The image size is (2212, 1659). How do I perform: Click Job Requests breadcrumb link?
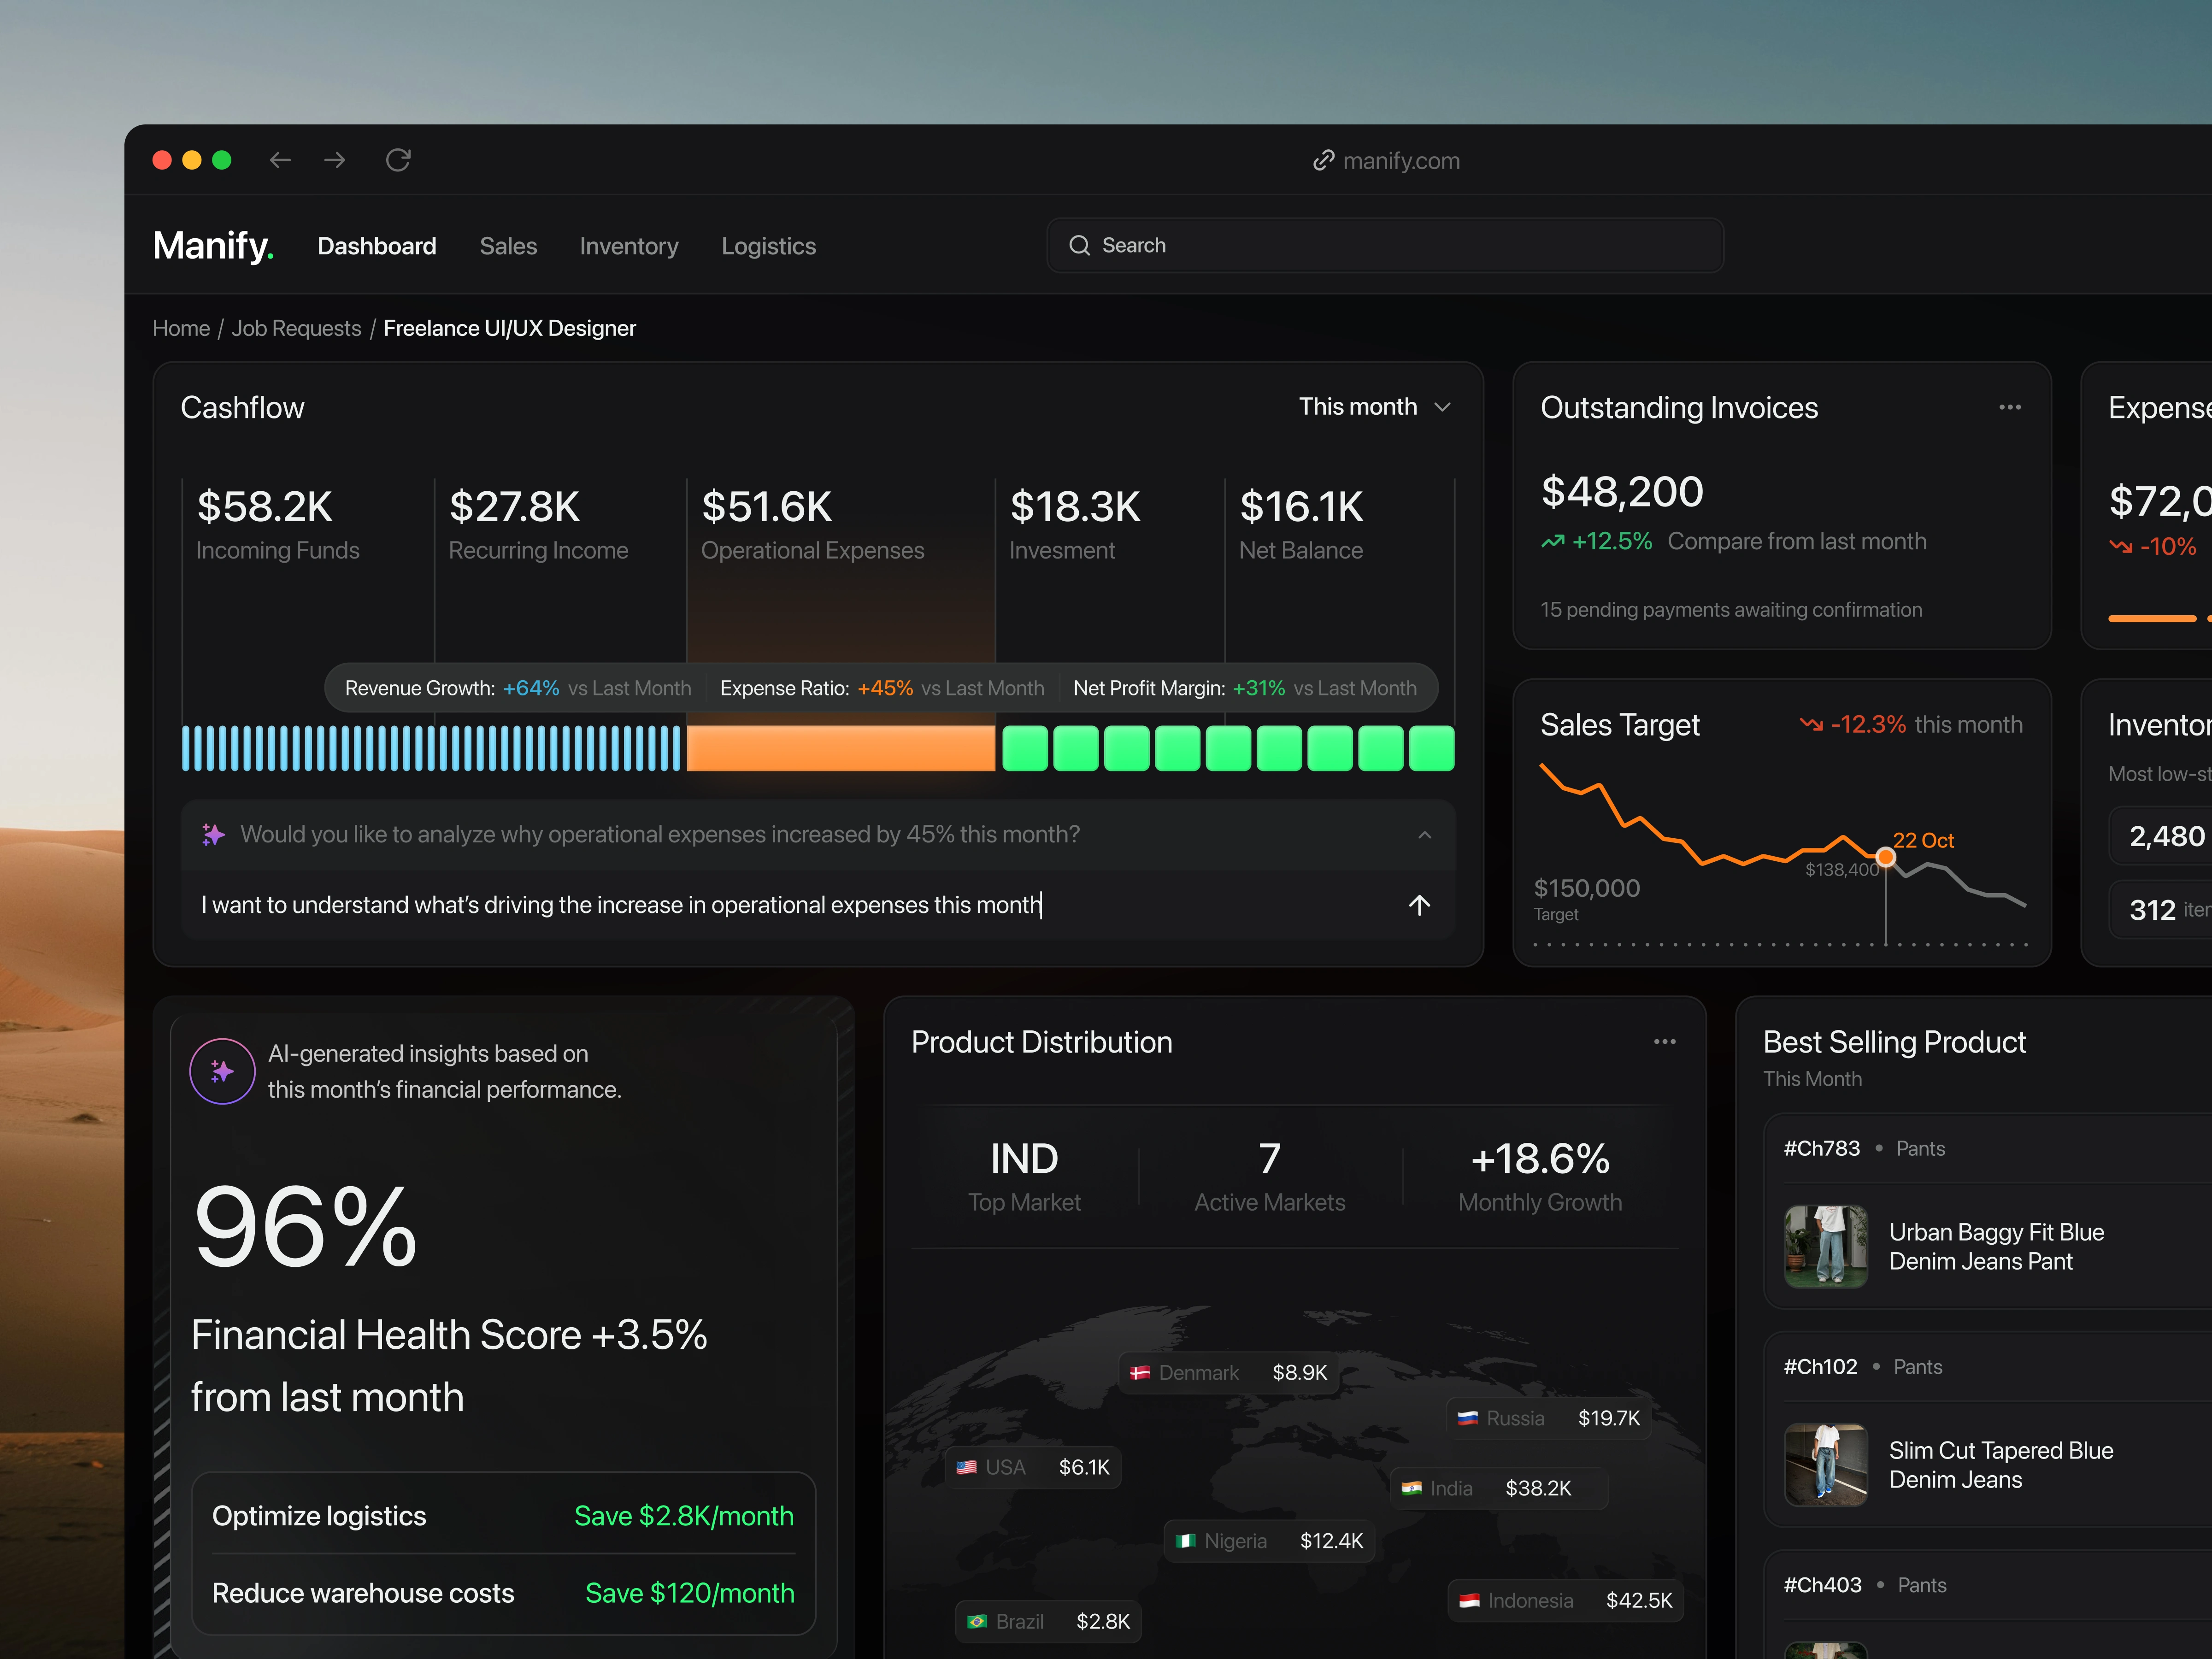pos(296,328)
